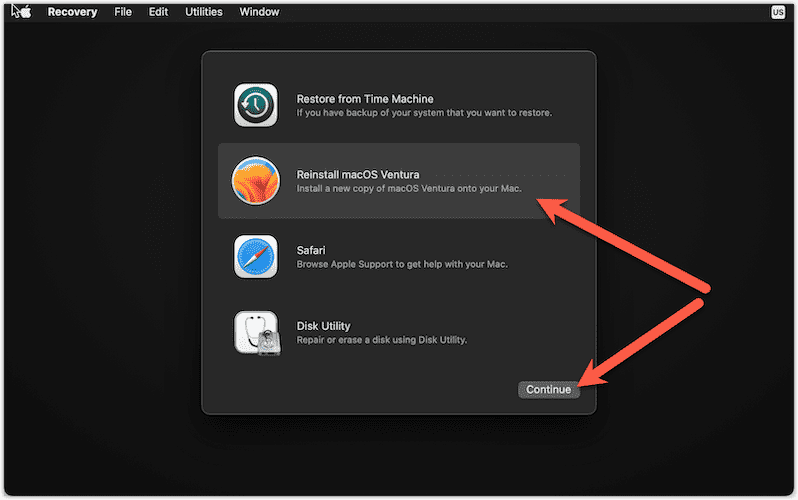This screenshot has width=798, height=500.
Task: Select the Reinstall macOS Ventura label
Action: pyautogui.click(x=358, y=175)
